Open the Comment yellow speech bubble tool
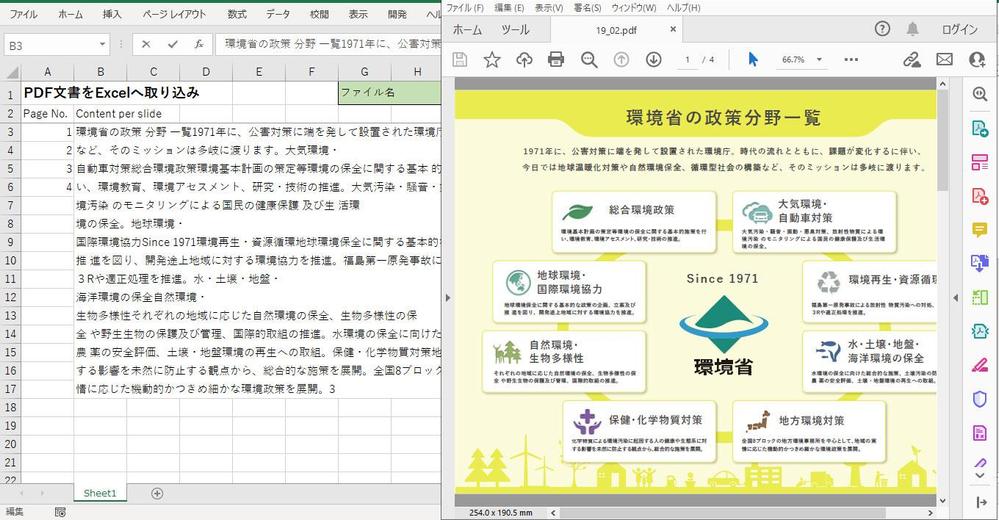Screen dimensions: 999x520 [x=980, y=229]
